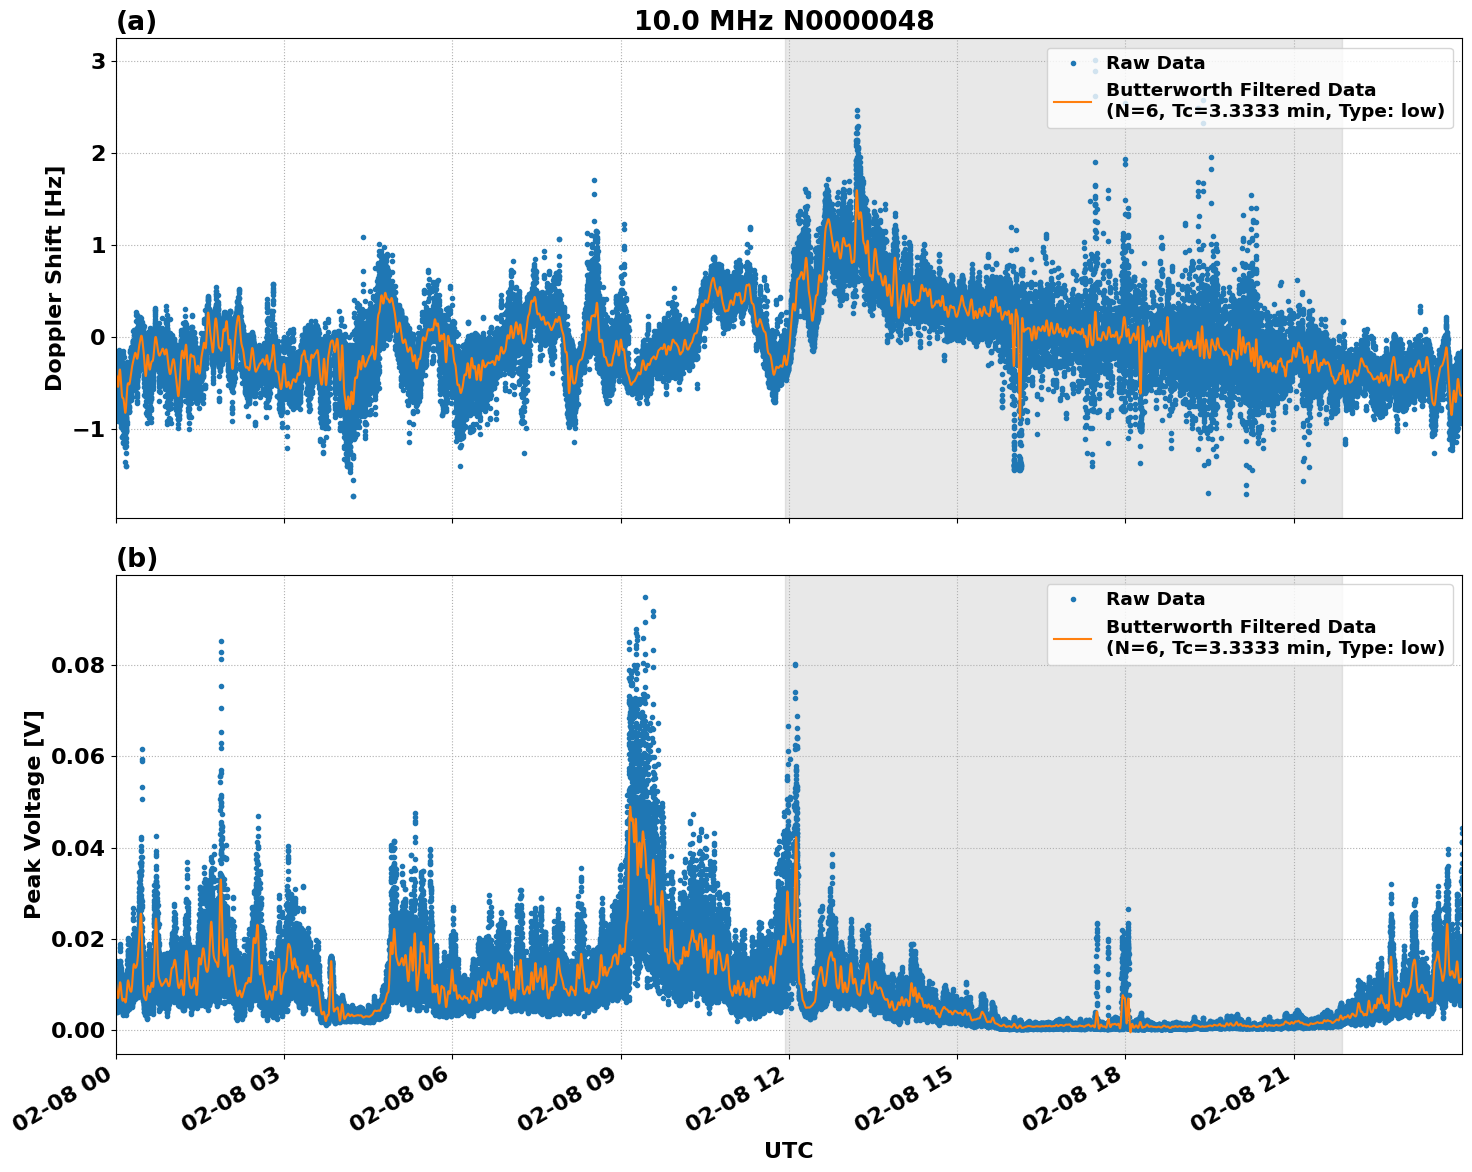Viewport: 1472px width, 1172px height.
Task: Click the '(N=6, Tc=3.3333 min, Type: low)' top legend line
Action: (x=1275, y=111)
